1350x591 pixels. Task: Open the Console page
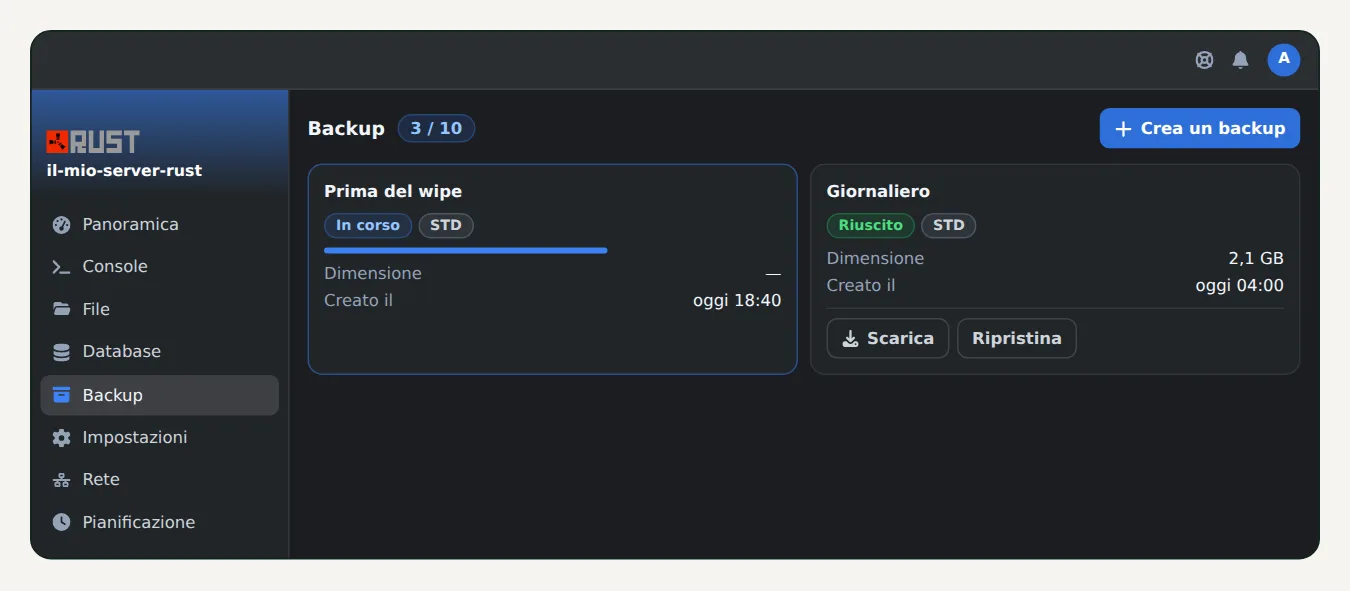pos(160,267)
